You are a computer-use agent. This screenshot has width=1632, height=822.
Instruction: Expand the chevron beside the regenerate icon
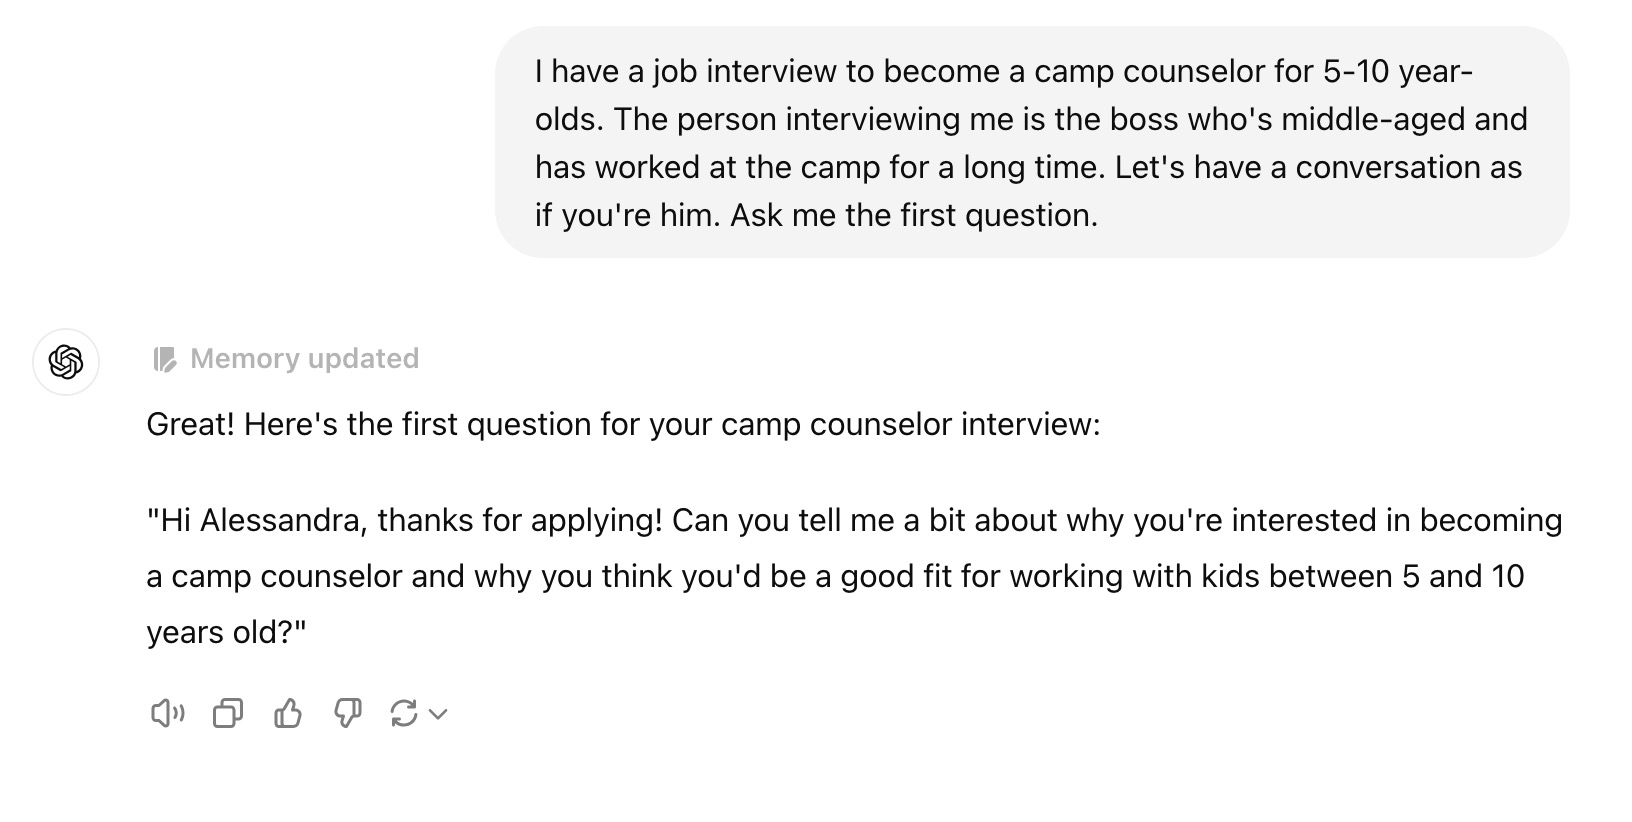point(438,714)
